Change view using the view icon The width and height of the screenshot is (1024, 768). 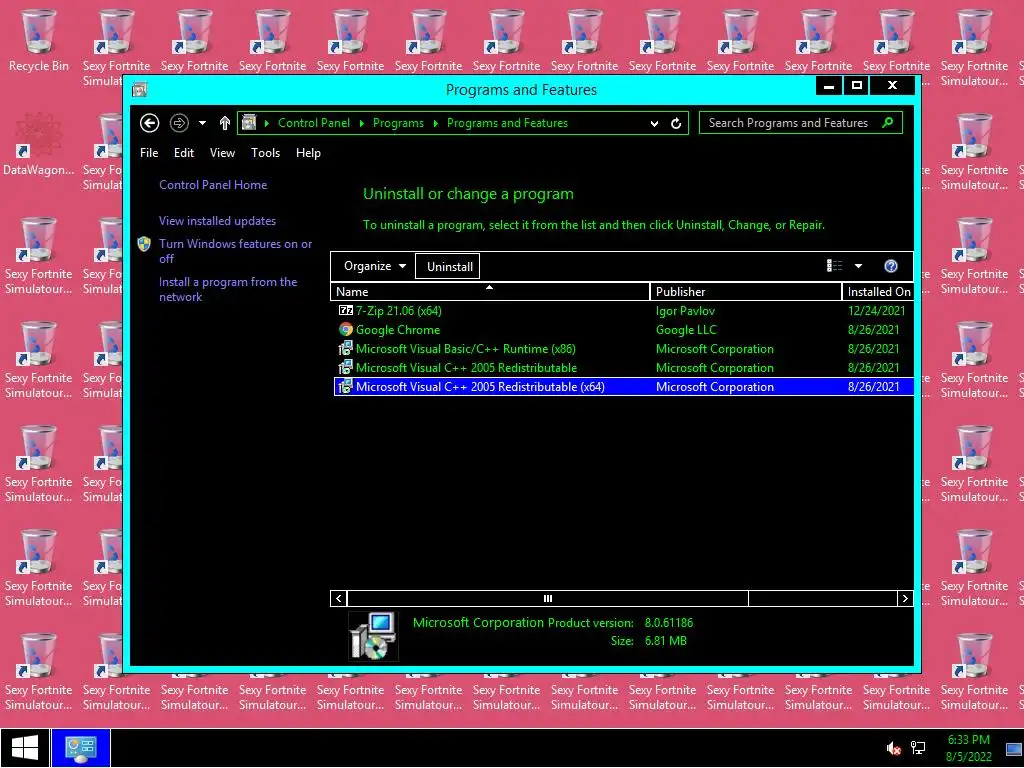tap(835, 266)
